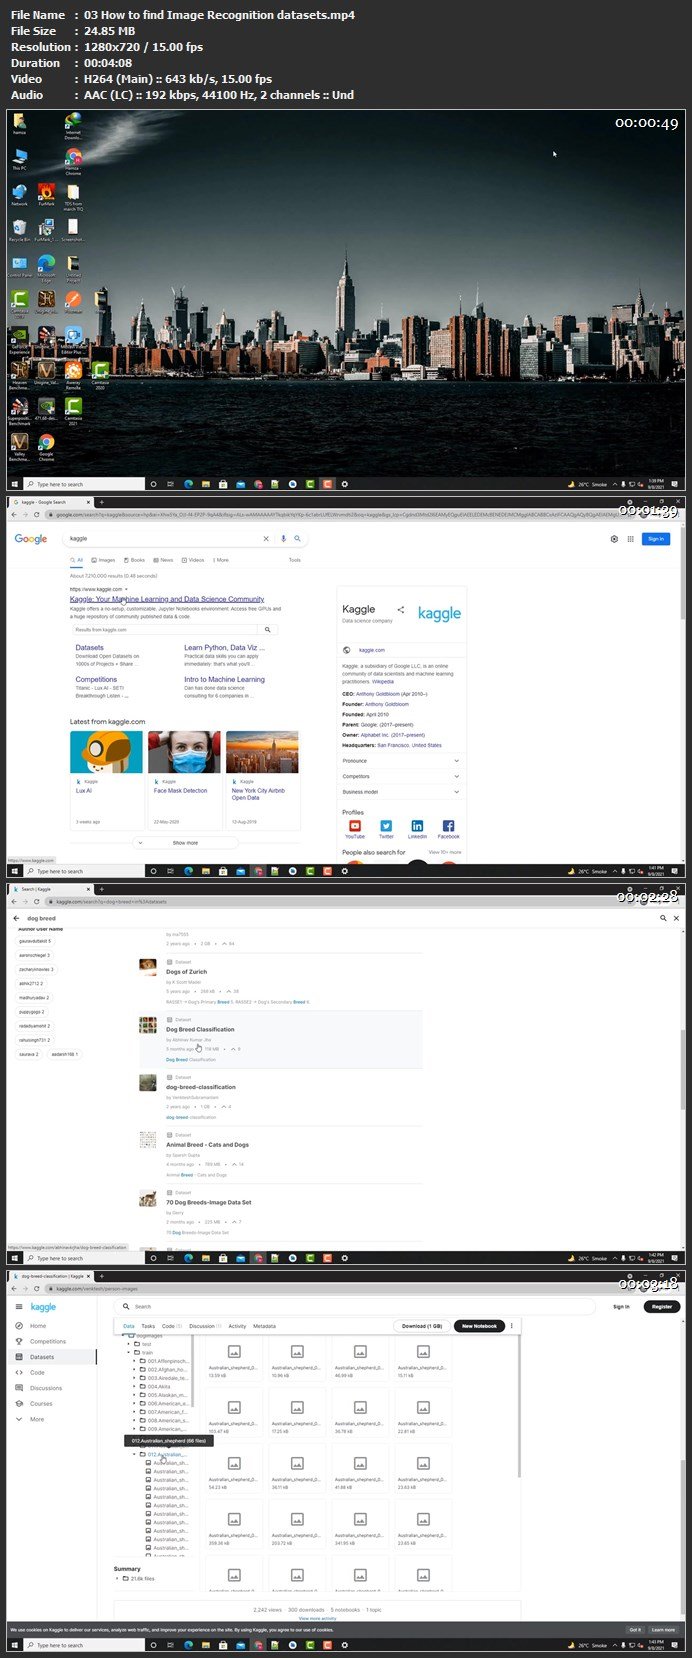Open the News tab in Google results
The image size is (692, 1658).
coord(164,560)
